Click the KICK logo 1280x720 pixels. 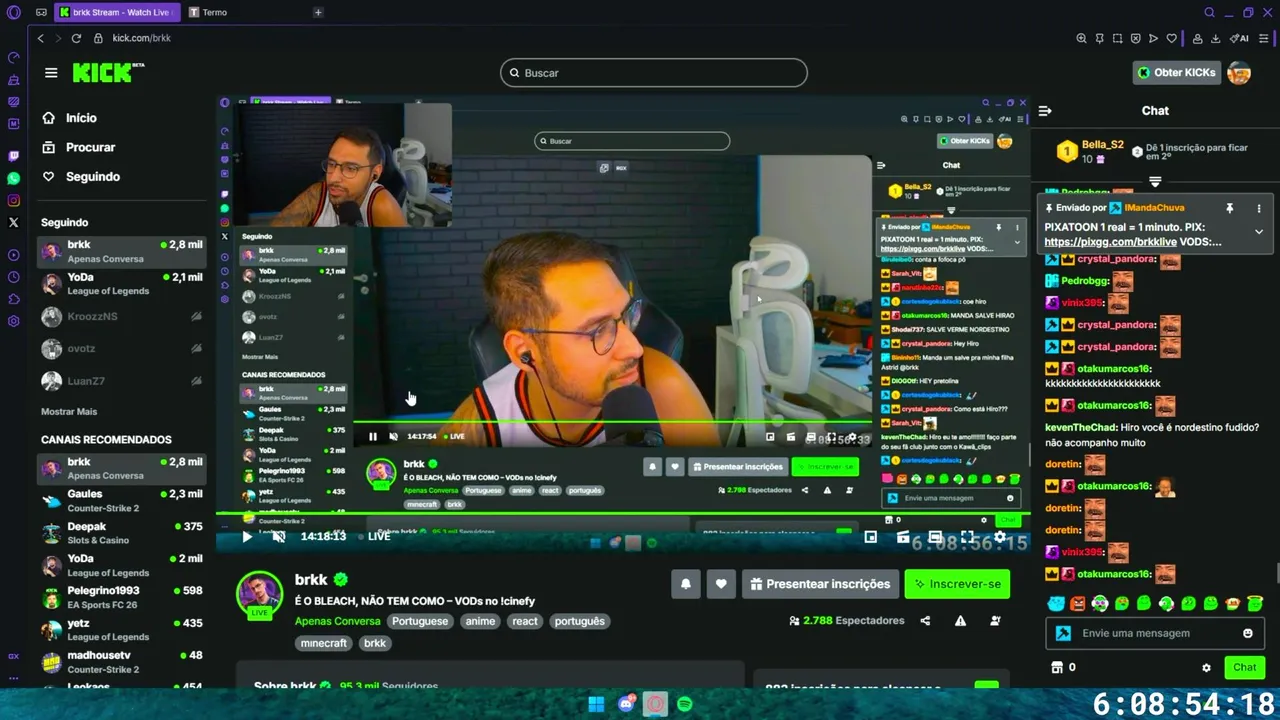[x=107, y=73]
